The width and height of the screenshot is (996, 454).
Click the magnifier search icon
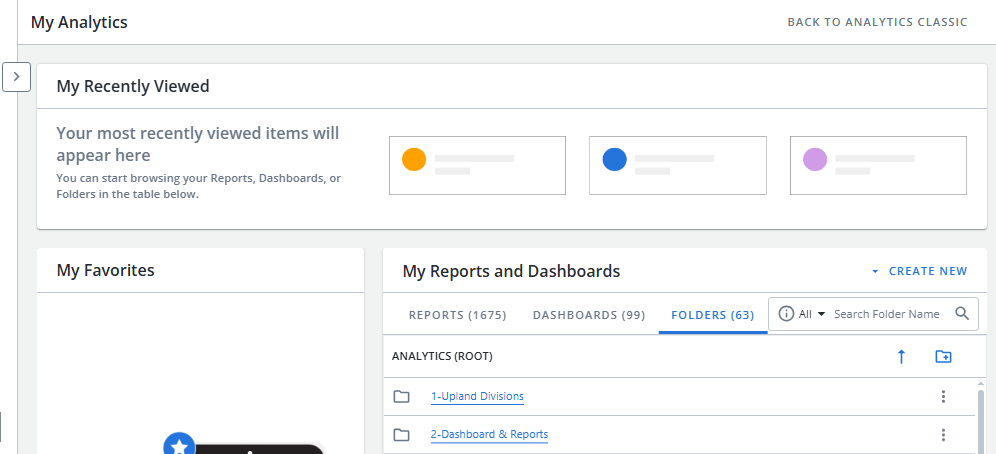coord(962,313)
